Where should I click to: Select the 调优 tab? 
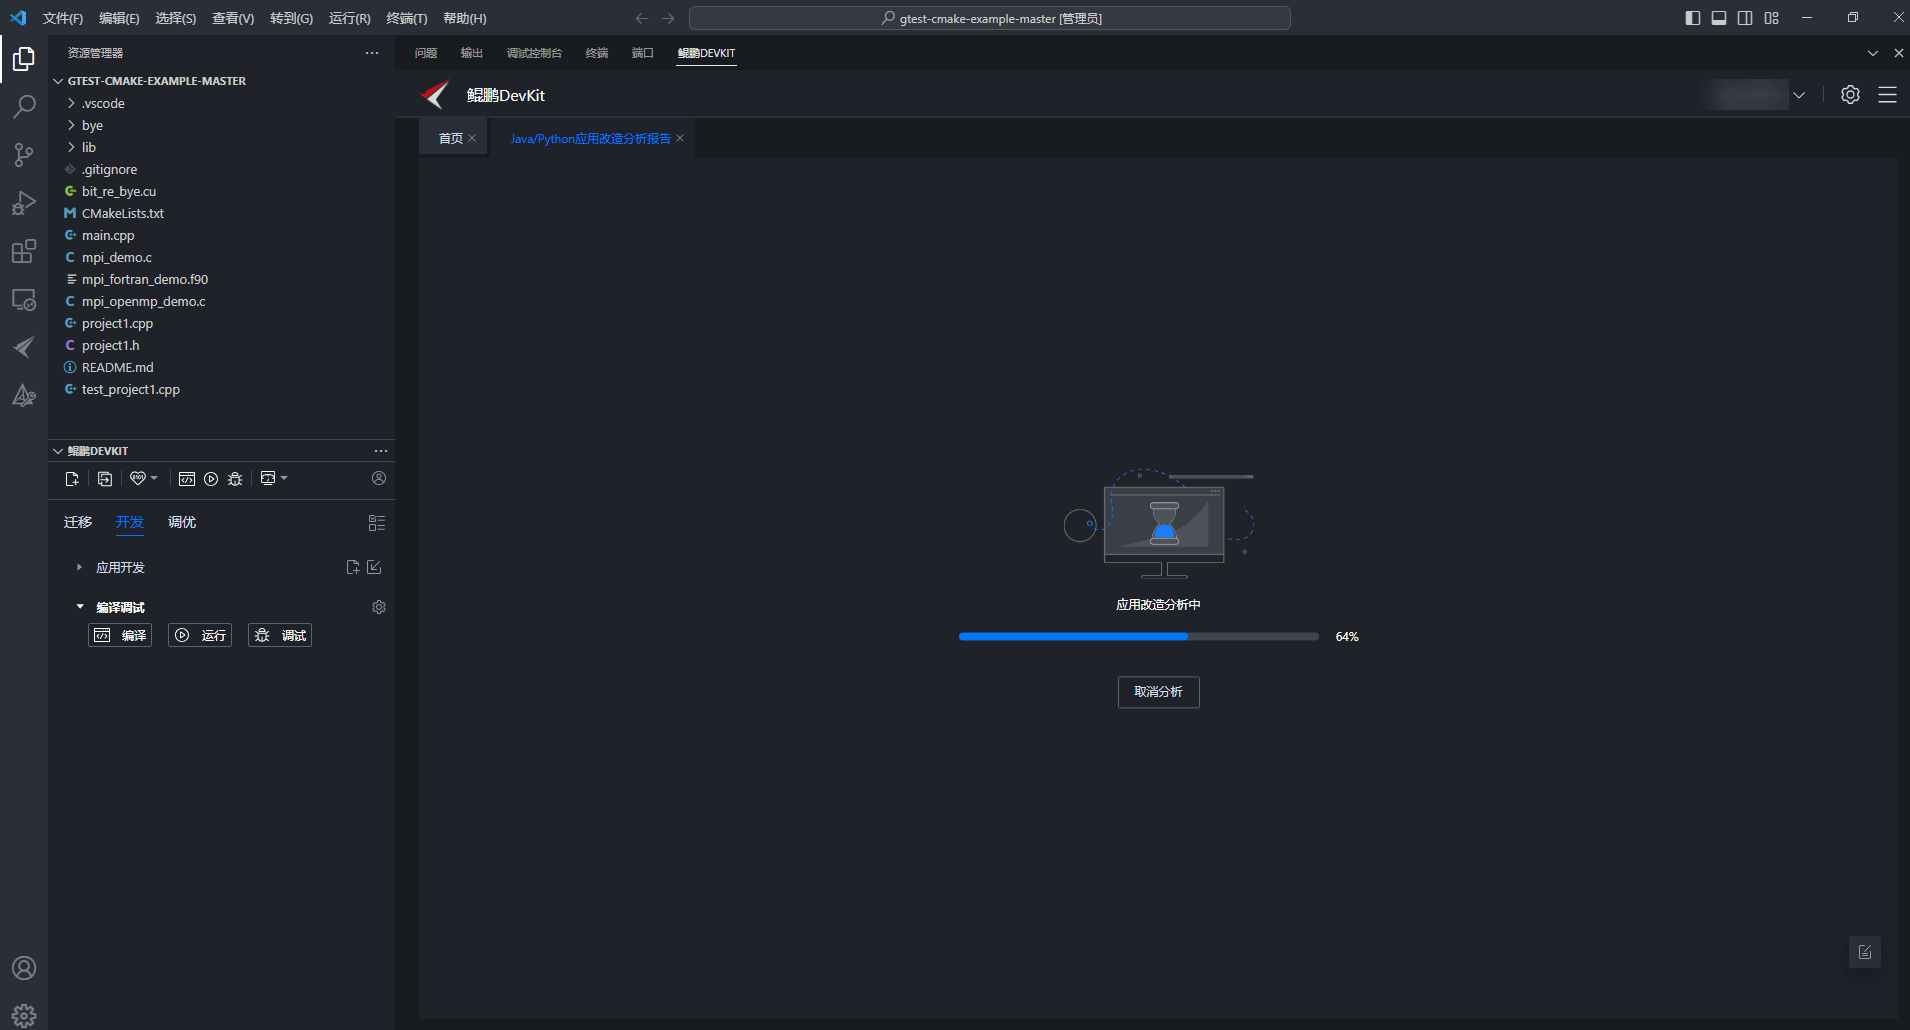pyautogui.click(x=182, y=522)
